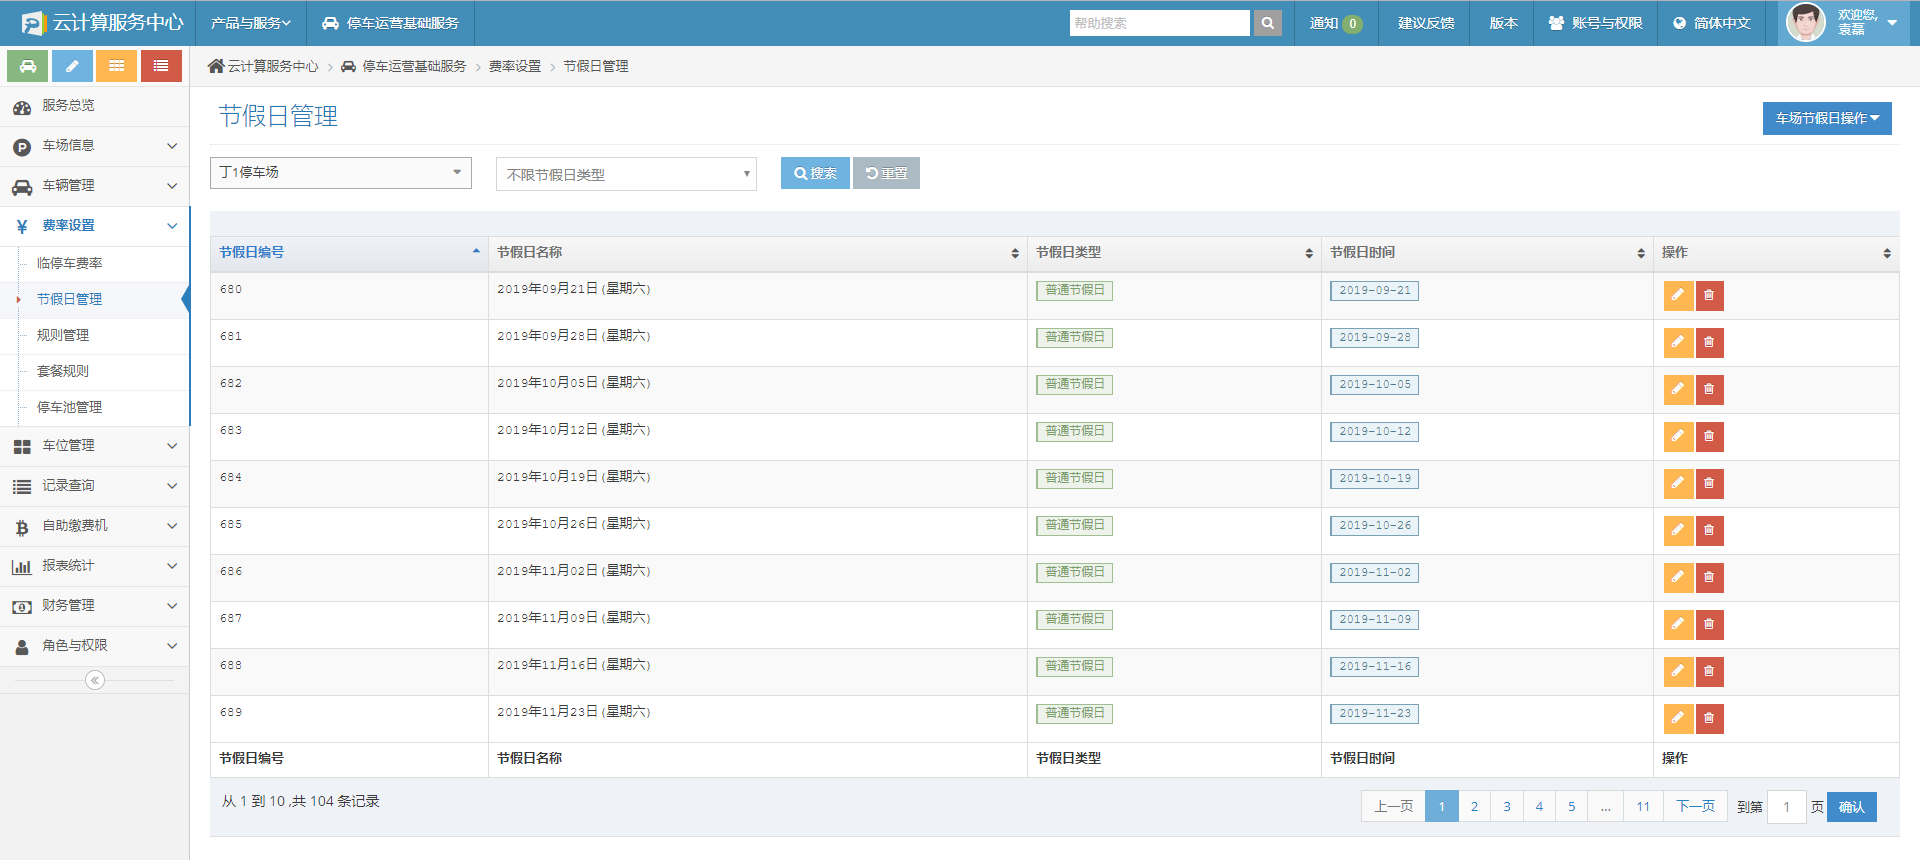
Task: Click the blue pencil shortcut icon
Action: click(x=72, y=66)
